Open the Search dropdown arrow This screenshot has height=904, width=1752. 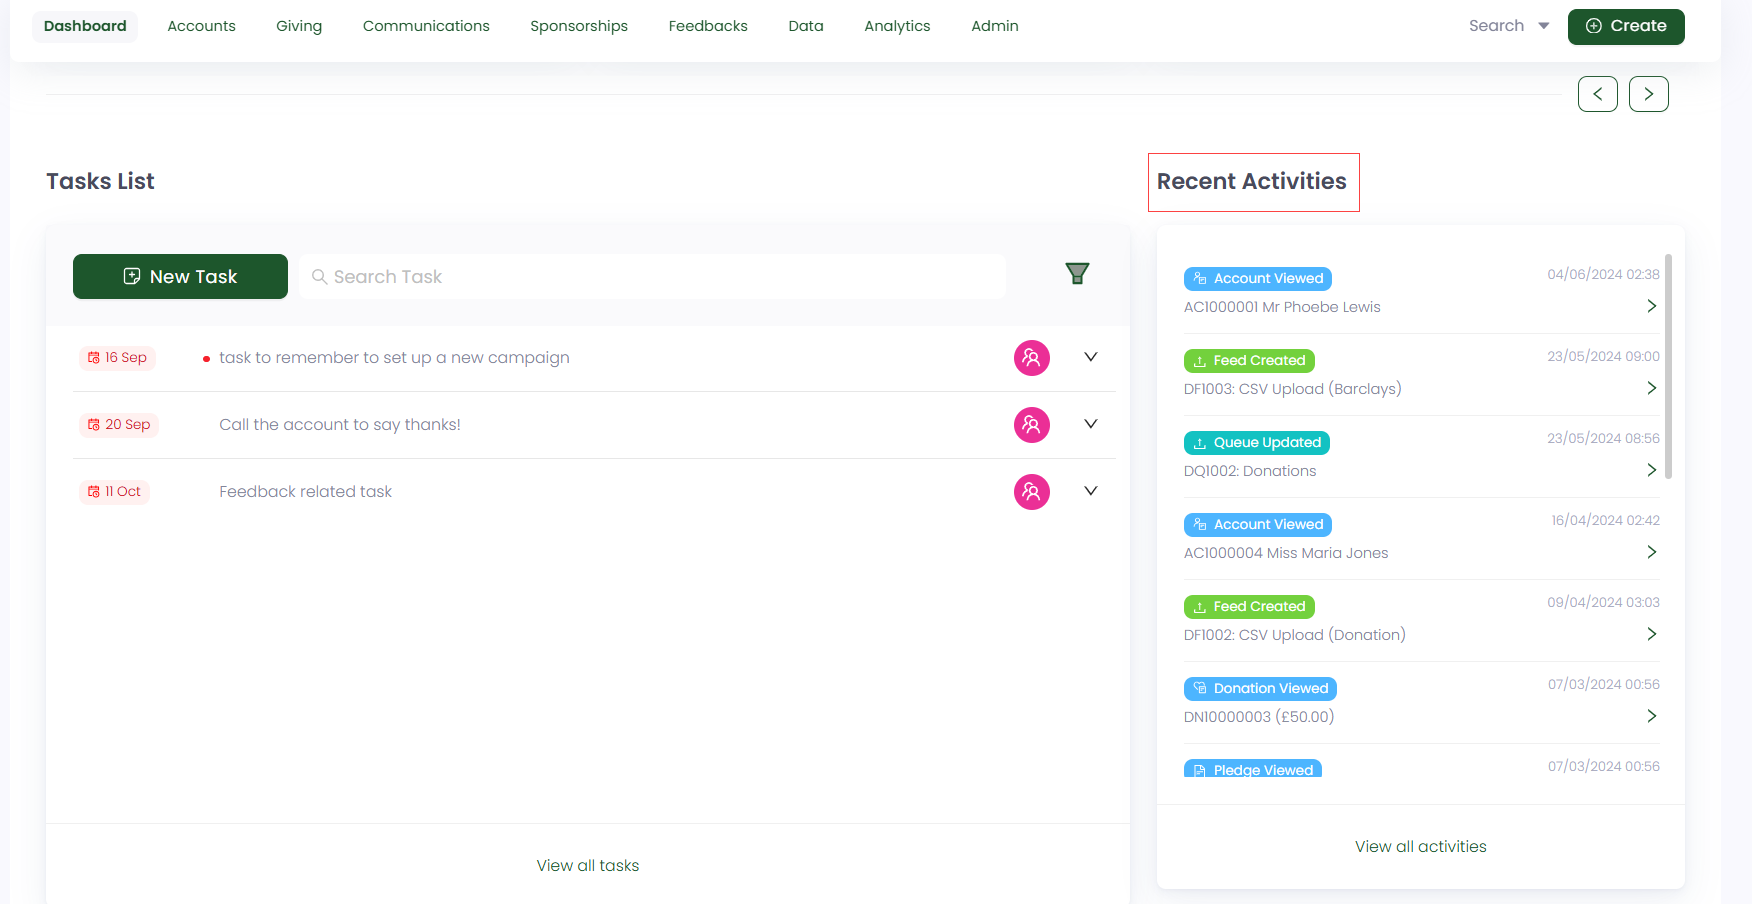(1544, 26)
